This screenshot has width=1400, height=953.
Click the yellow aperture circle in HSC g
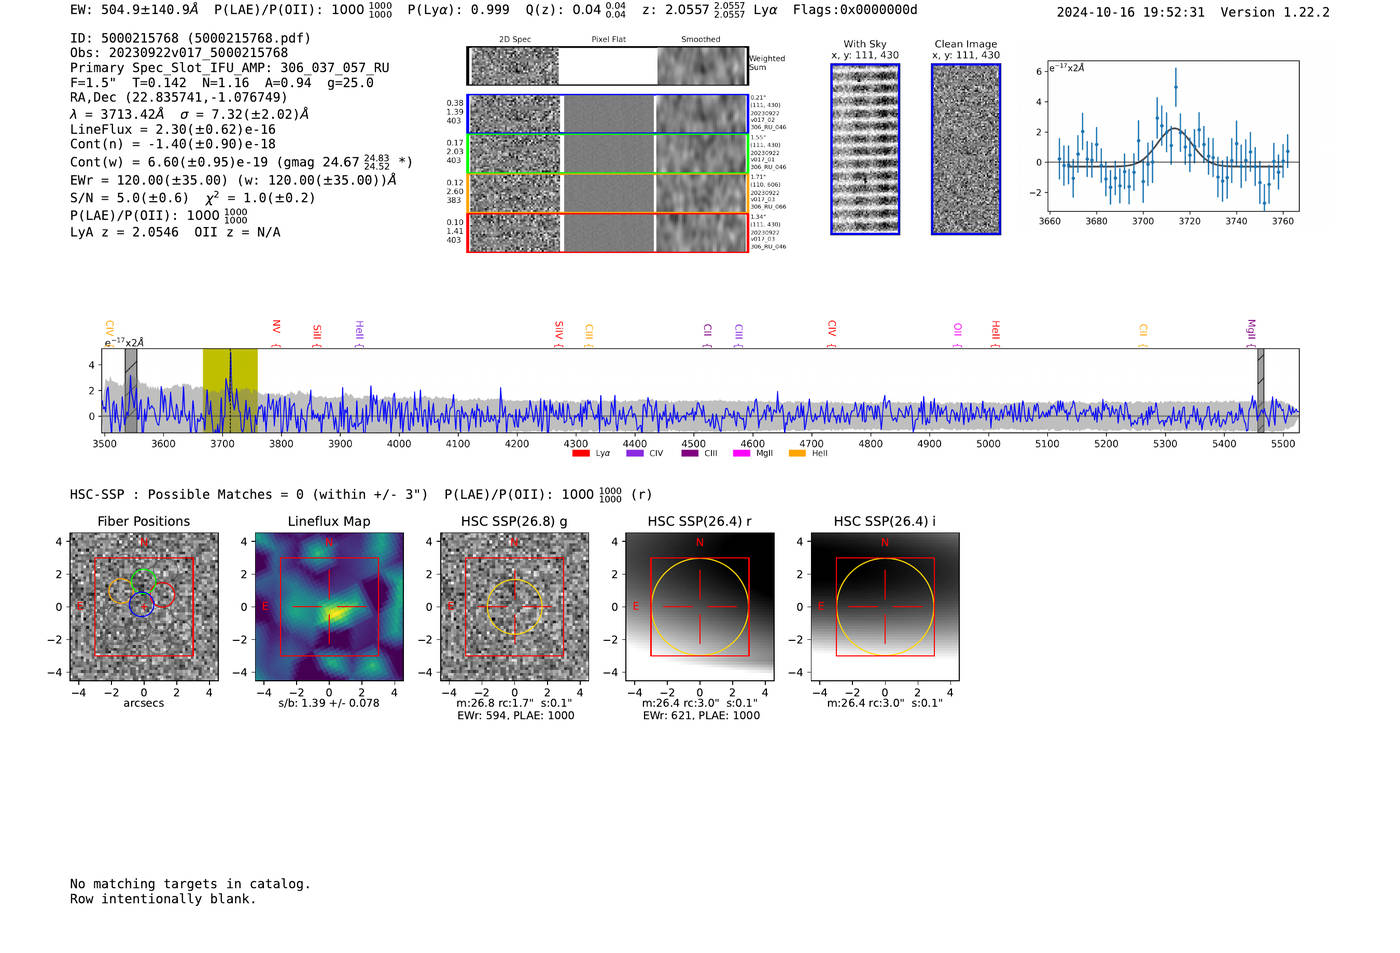514,606
